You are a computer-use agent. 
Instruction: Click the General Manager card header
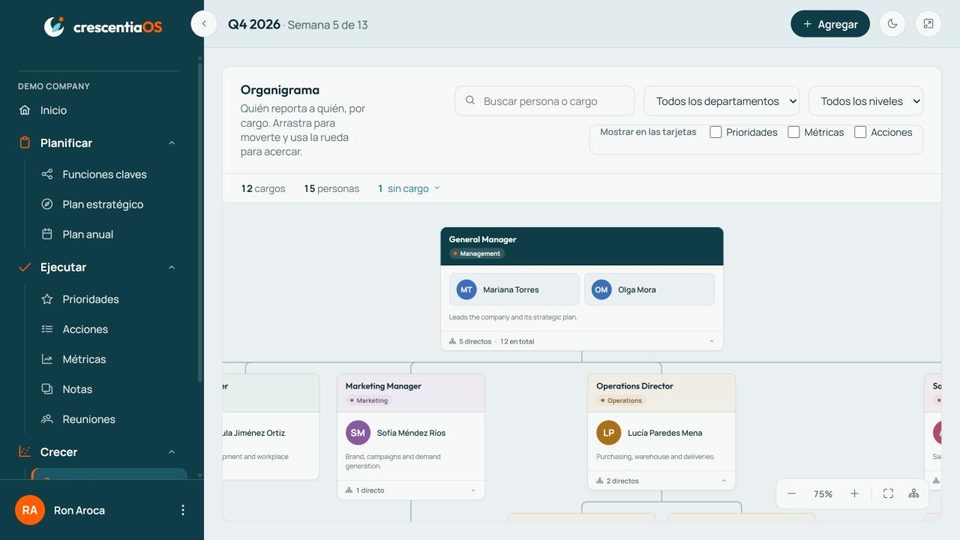coord(582,246)
